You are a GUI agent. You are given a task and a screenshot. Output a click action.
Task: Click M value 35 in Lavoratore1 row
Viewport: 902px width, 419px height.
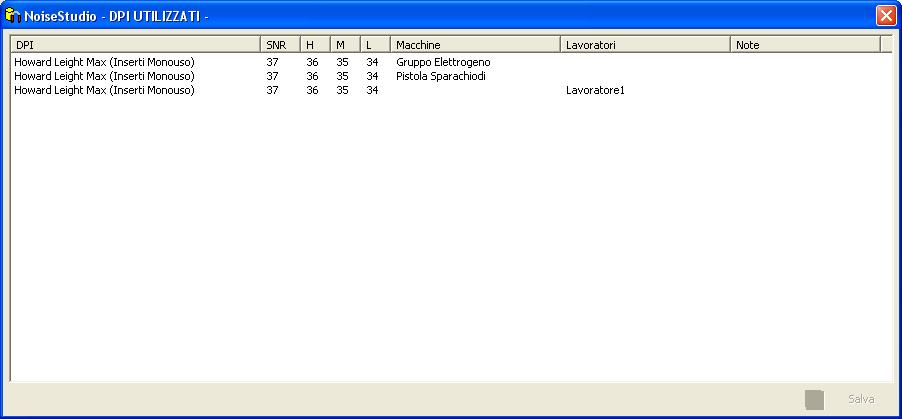point(342,90)
